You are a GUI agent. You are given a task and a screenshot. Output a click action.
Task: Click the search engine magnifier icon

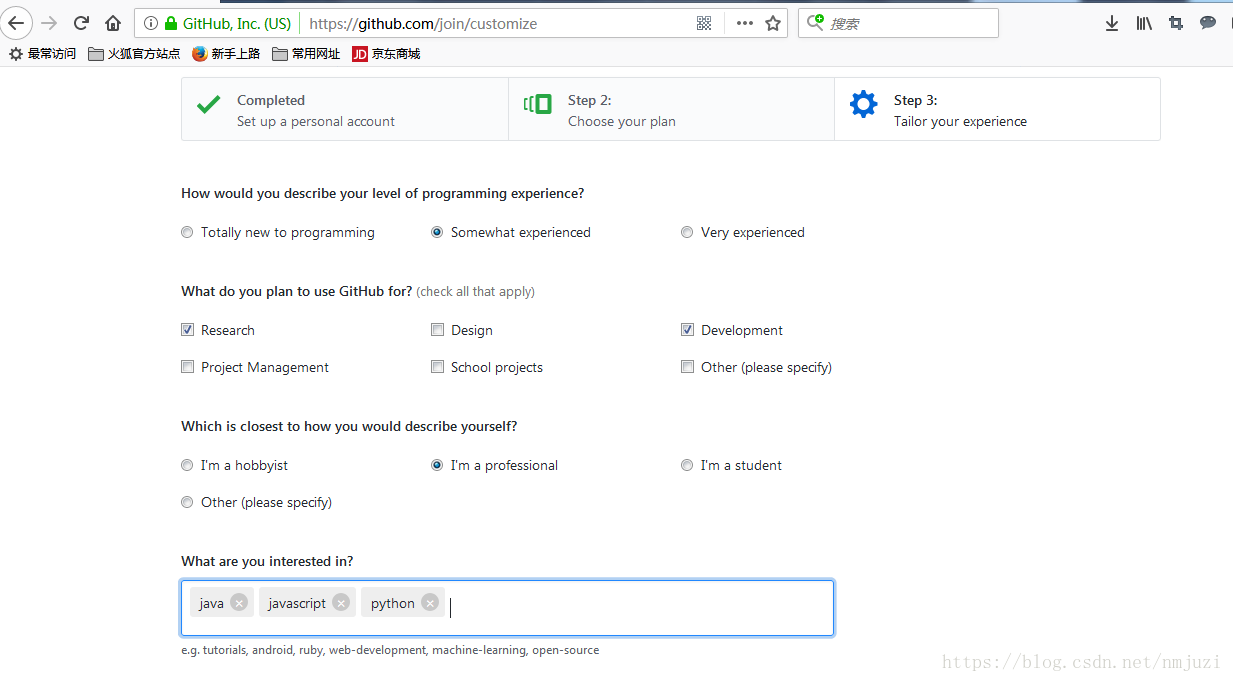[x=816, y=22]
